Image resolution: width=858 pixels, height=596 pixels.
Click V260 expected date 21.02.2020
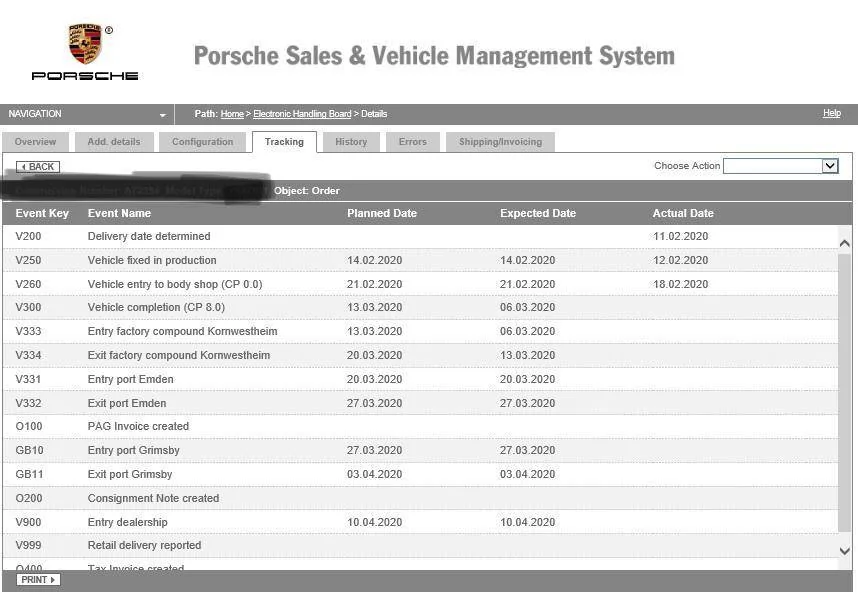click(x=527, y=285)
